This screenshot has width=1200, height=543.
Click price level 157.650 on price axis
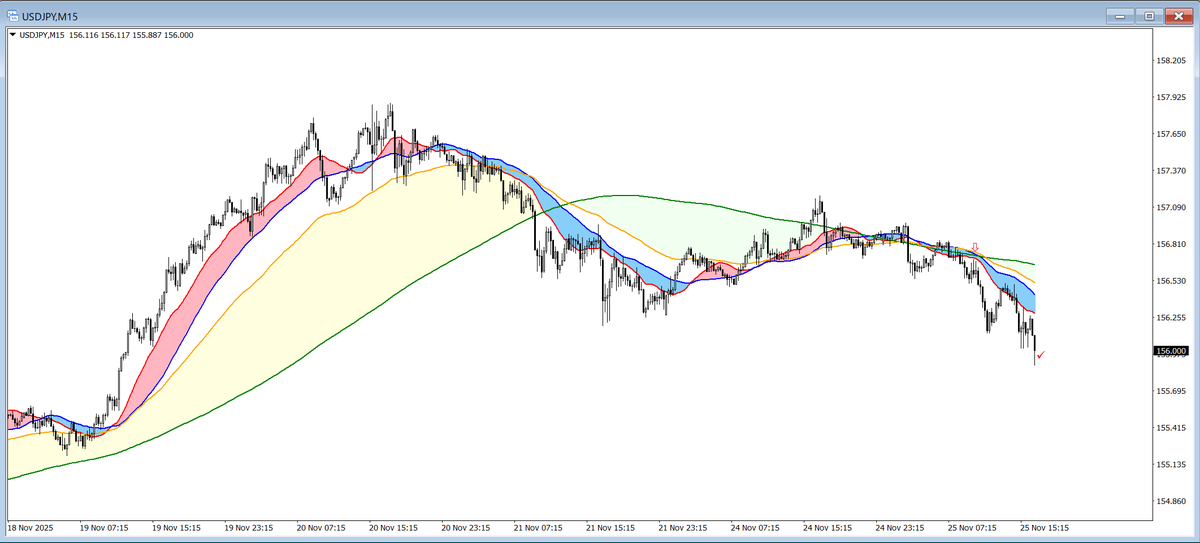[1170, 134]
